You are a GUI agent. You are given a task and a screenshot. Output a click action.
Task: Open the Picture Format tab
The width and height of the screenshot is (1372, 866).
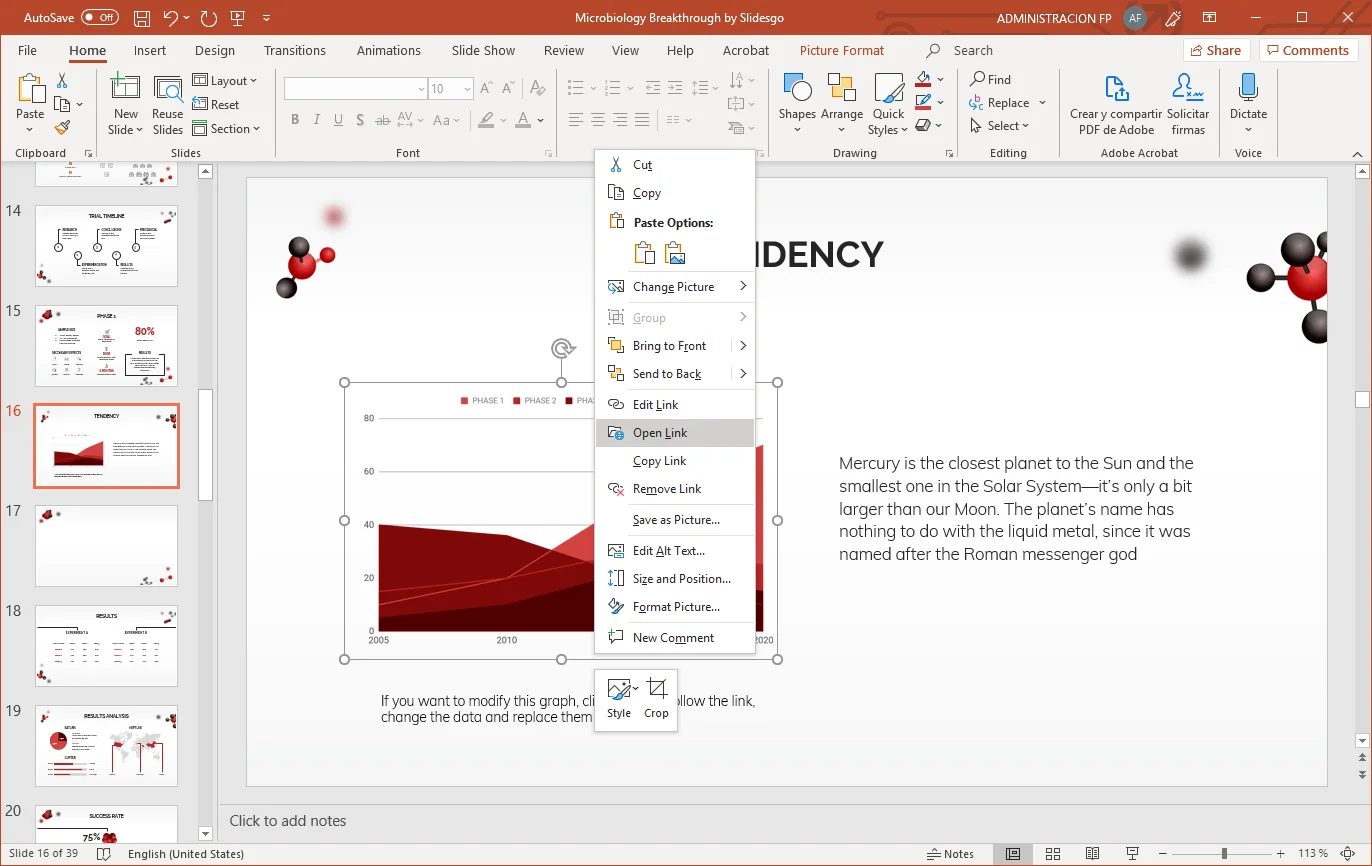point(841,51)
